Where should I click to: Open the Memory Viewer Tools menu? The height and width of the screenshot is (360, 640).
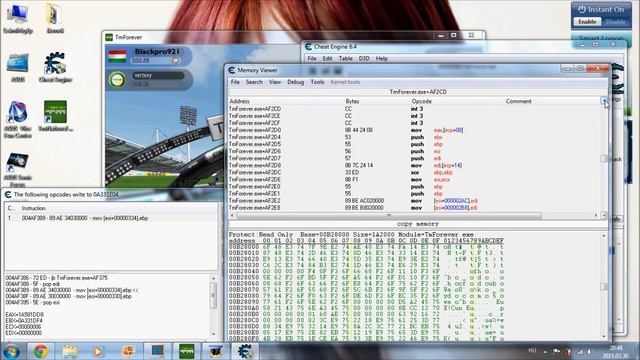pos(317,82)
